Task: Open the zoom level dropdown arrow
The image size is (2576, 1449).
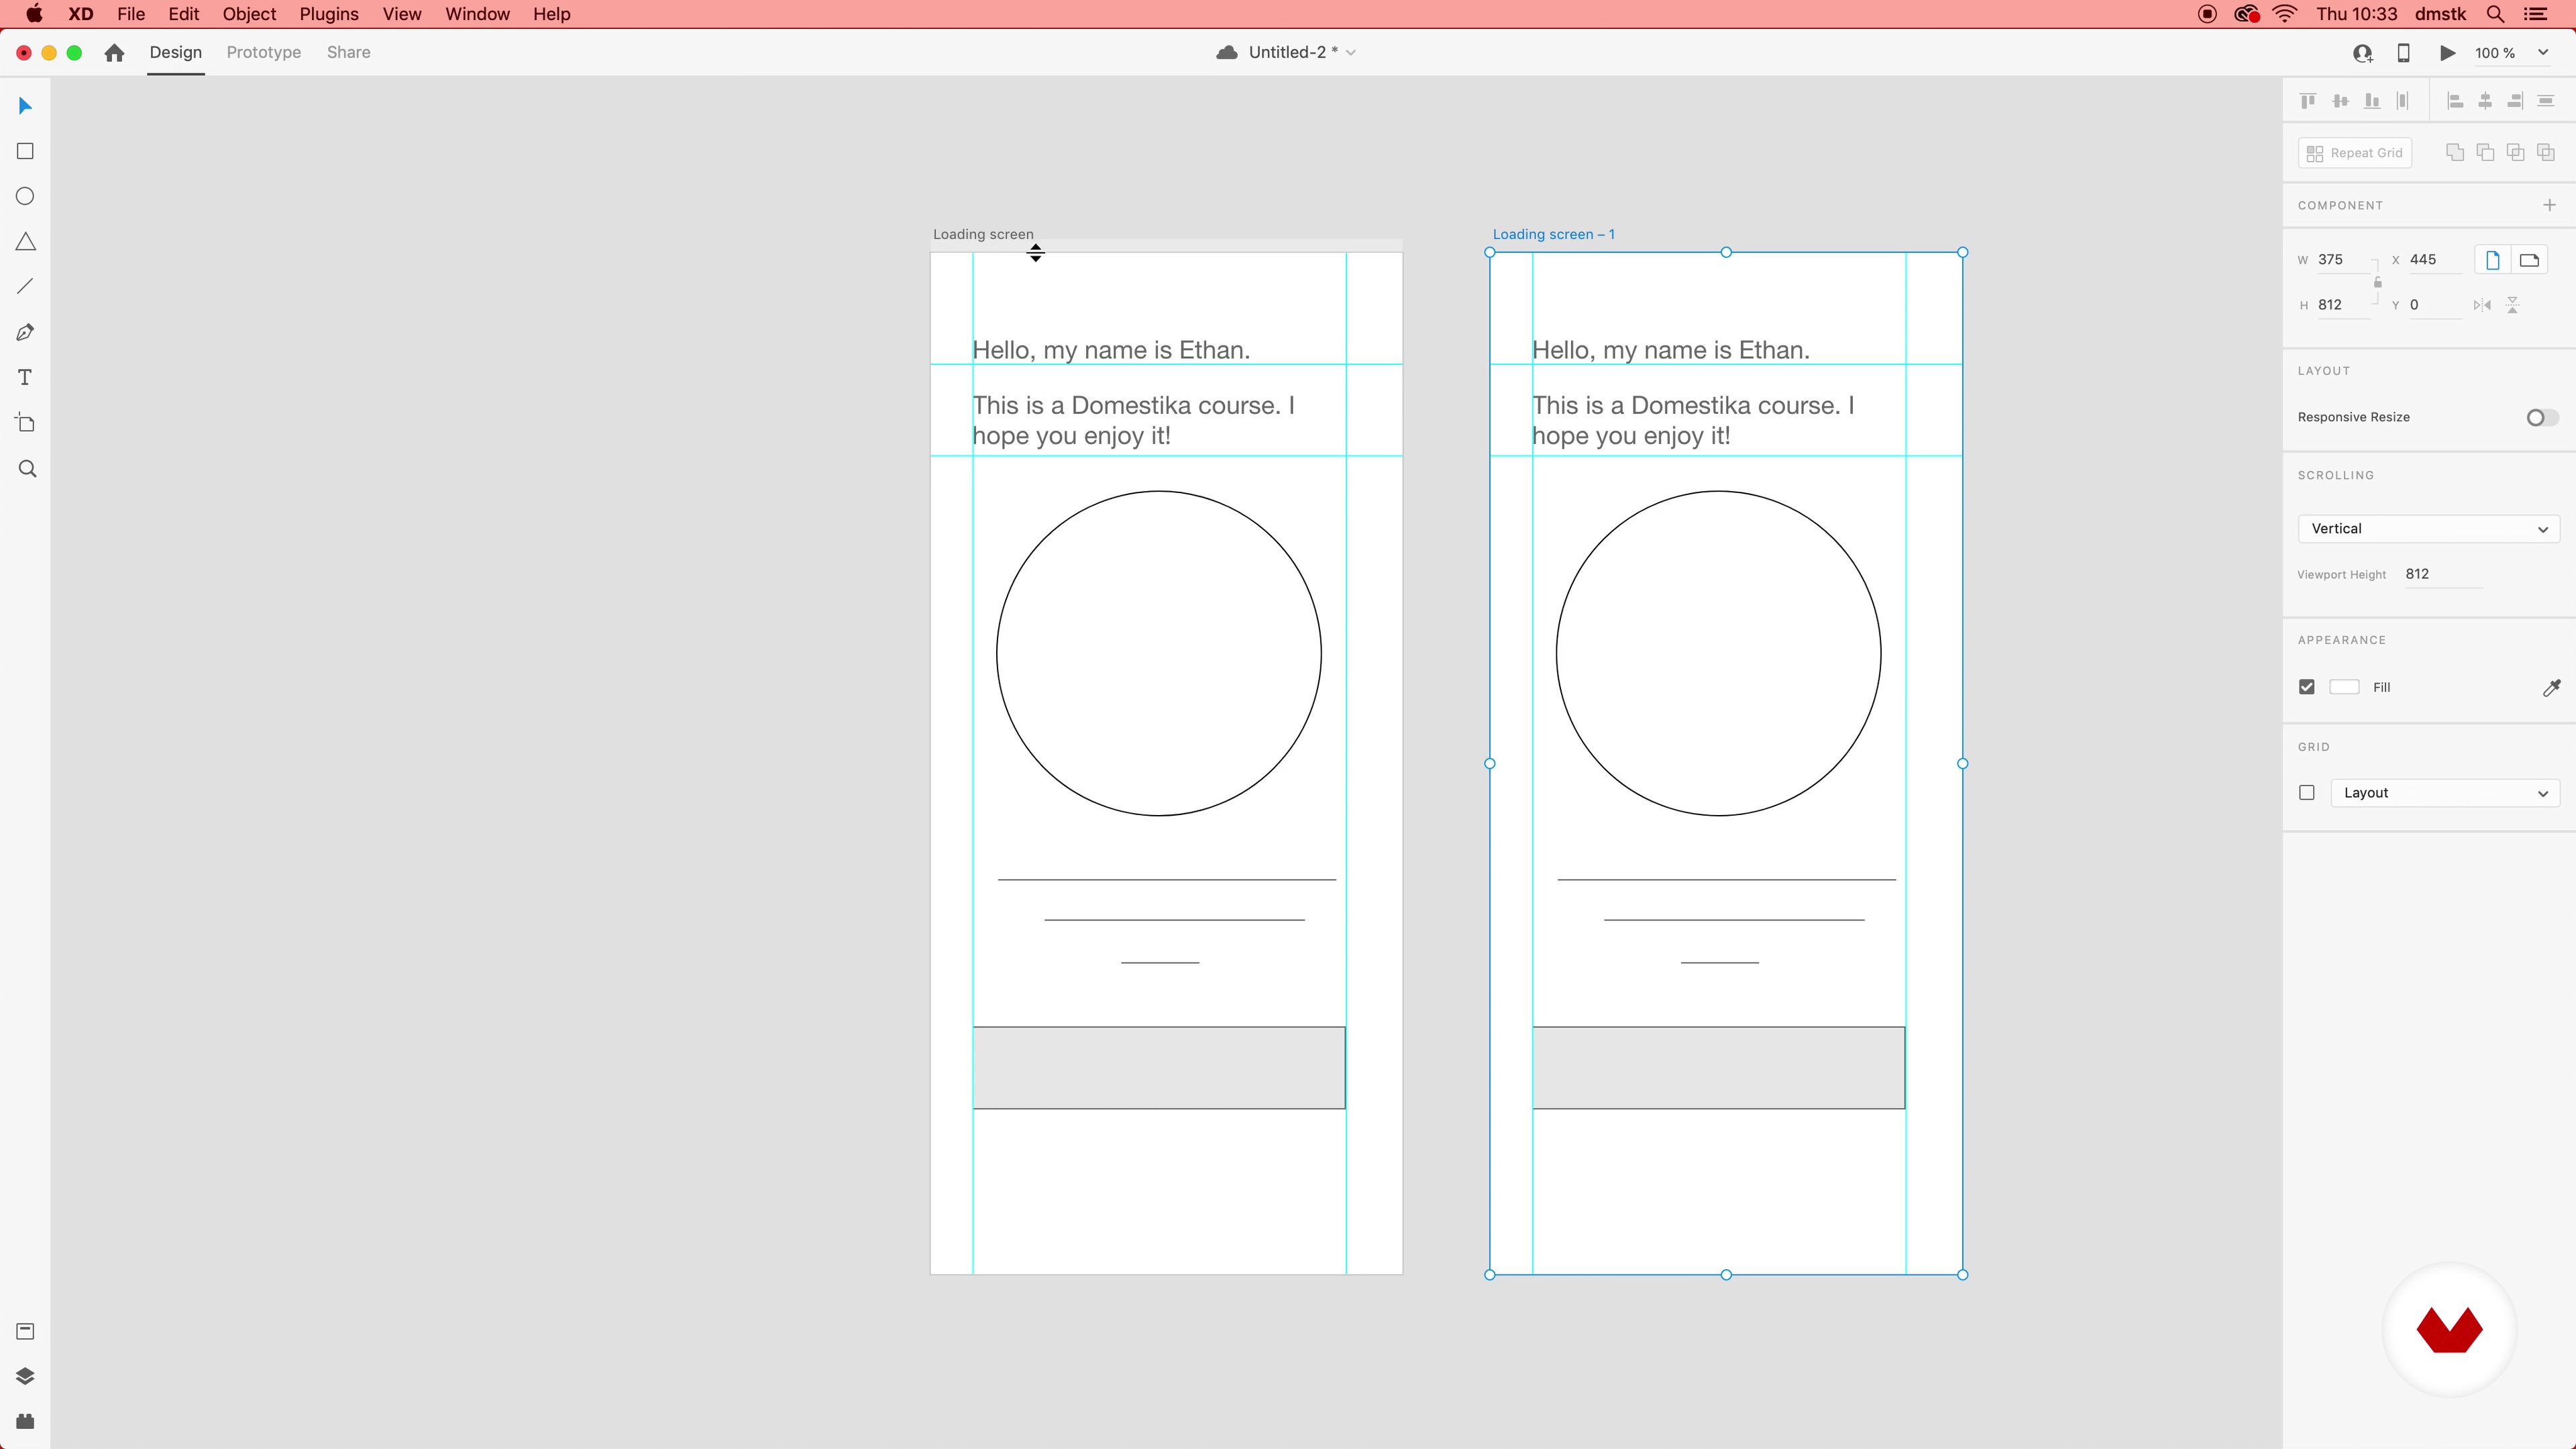Action: (x=2543, y=53)
